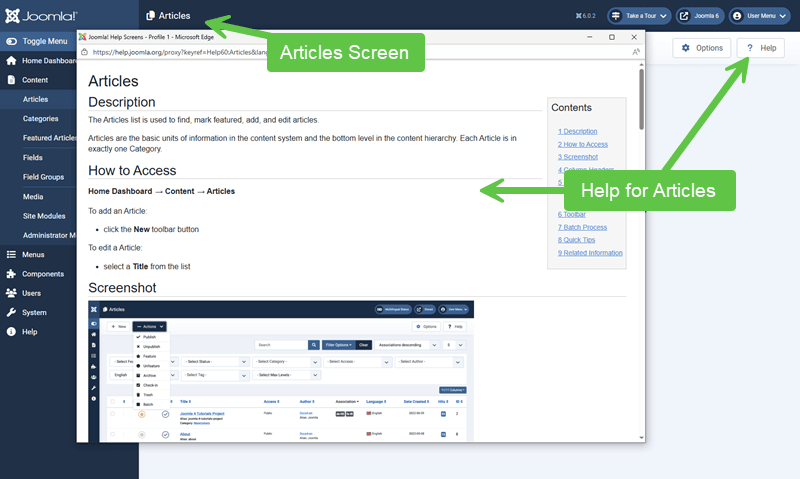Image resolution: width=800 pixels, height=479 pixels.
Task: Click the Articles page title icon in header
Action: click(151, 16)
